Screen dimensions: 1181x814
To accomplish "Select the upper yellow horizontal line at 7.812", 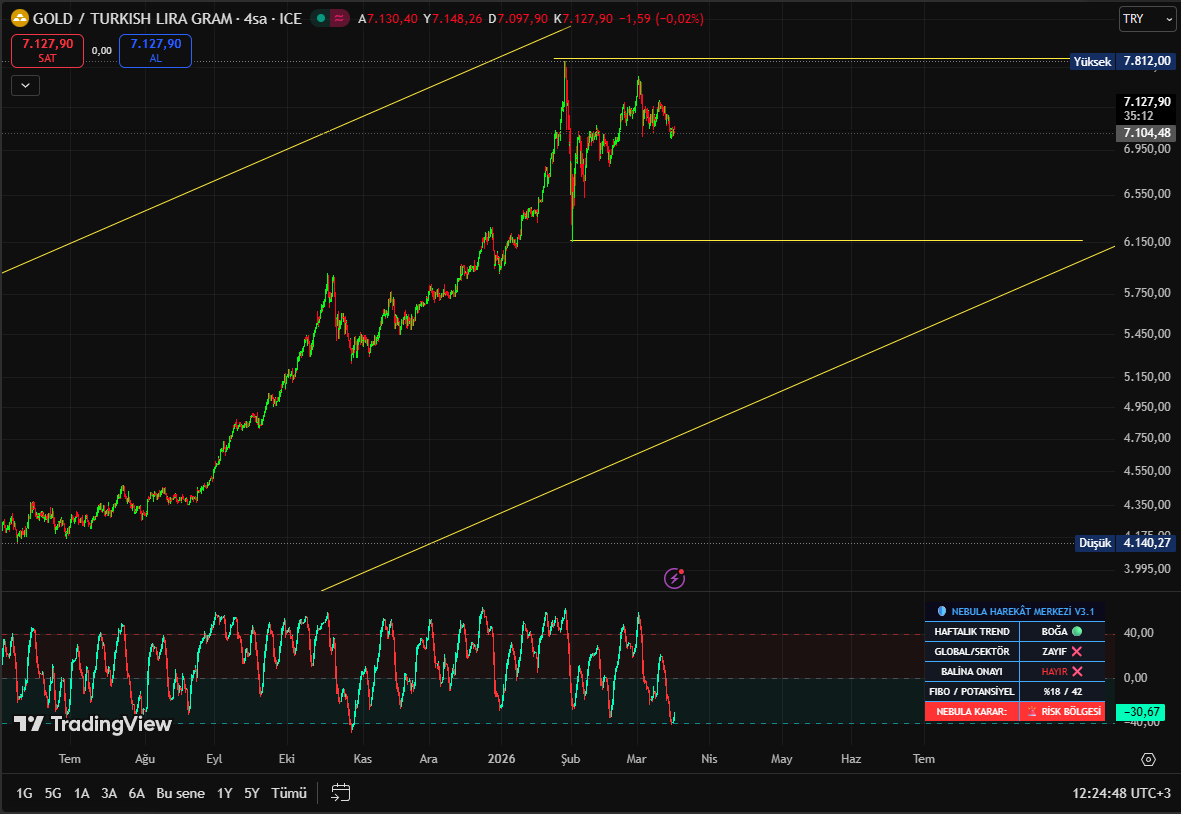I will [x=811, y=58].
